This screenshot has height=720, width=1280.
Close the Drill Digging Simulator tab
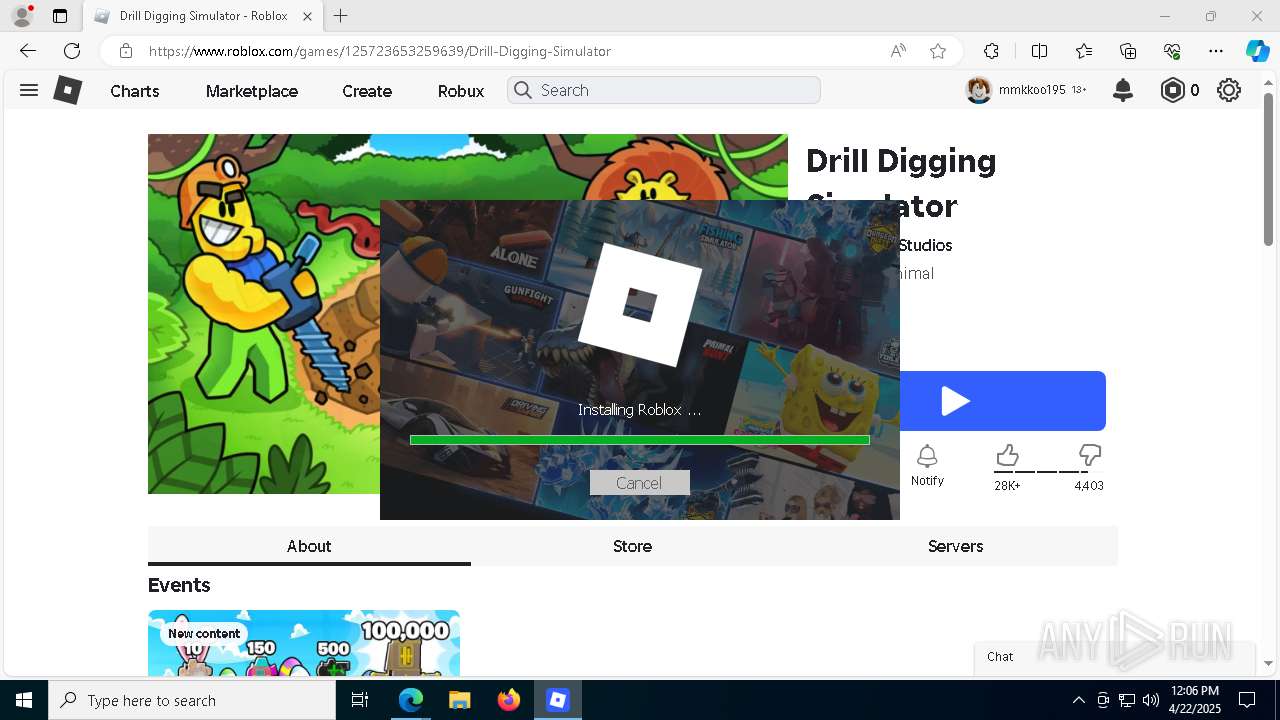(307, 16)
